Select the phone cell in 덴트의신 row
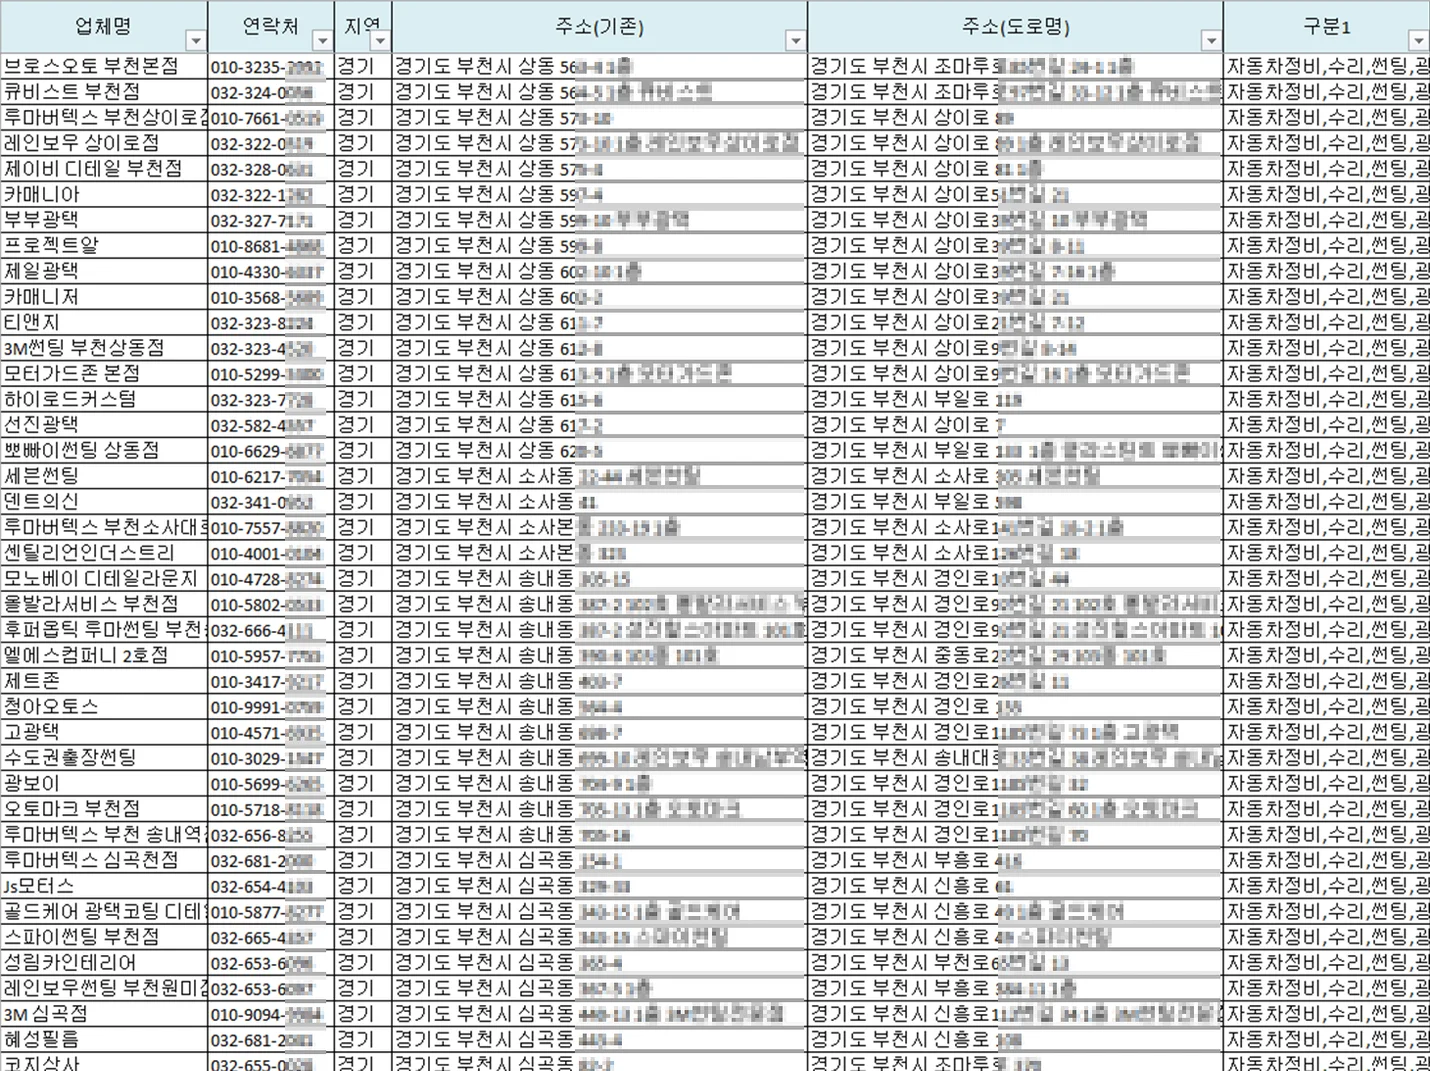Image resolution: width=1430 pixels, height=1071 pixels. pyautogui.click(x=271, y=501)
